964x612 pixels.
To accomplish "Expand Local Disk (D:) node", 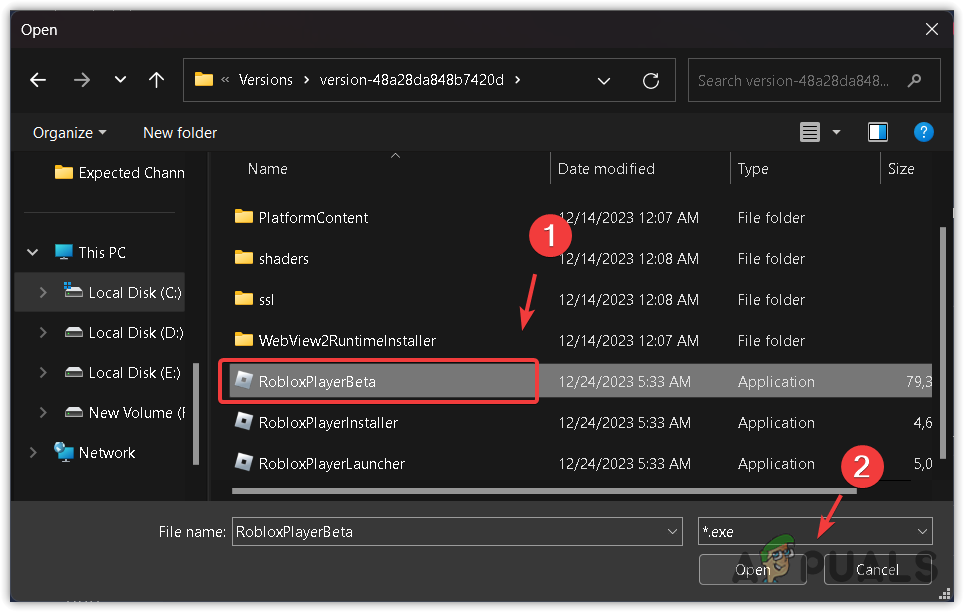I will pyautogui.click(x=42, y=333).
